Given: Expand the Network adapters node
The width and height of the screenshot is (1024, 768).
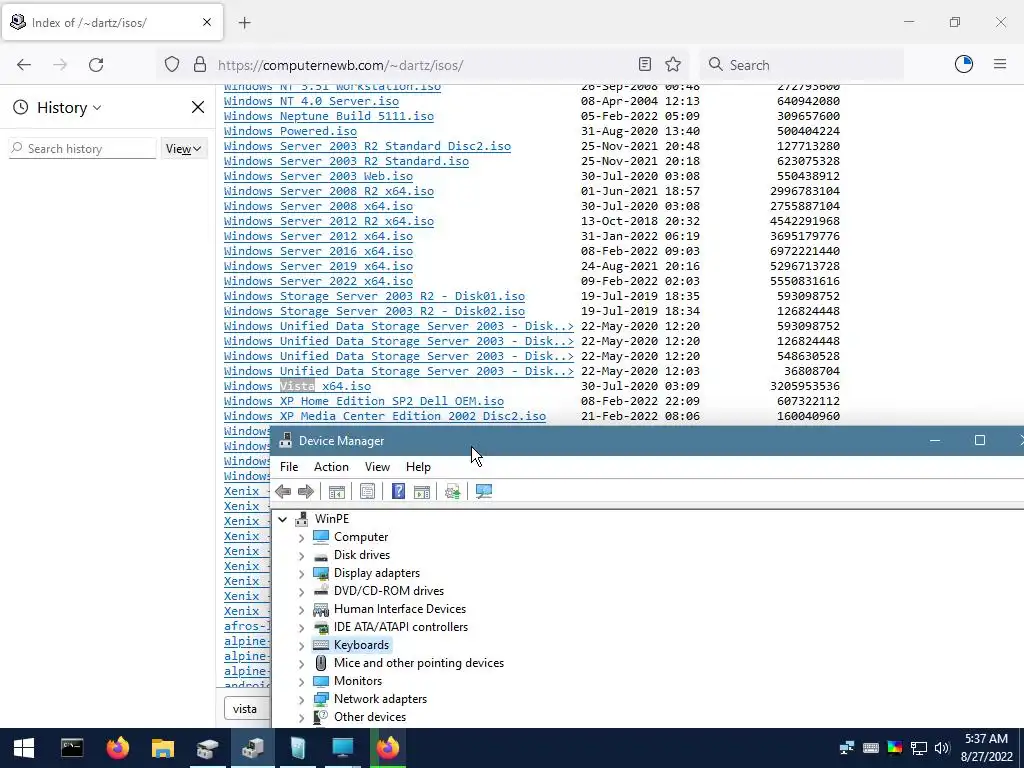Looking at the screenshot, I should [301, 699].
